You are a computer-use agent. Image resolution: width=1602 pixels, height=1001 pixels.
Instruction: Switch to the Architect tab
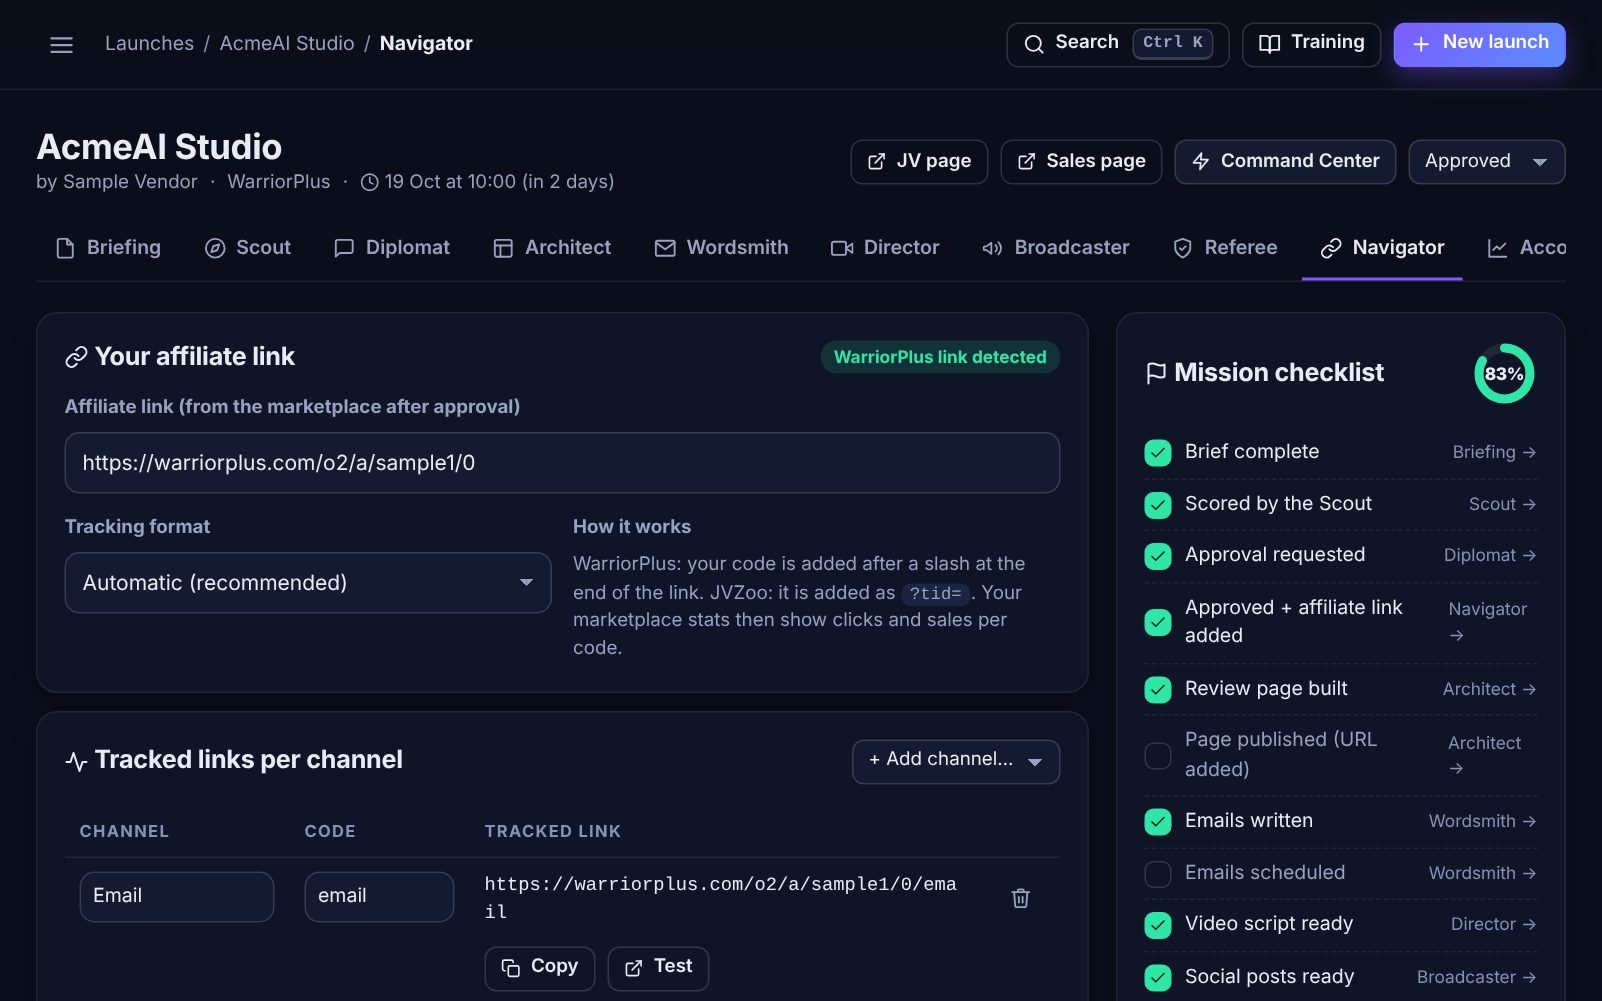click(x=552, y=248)
